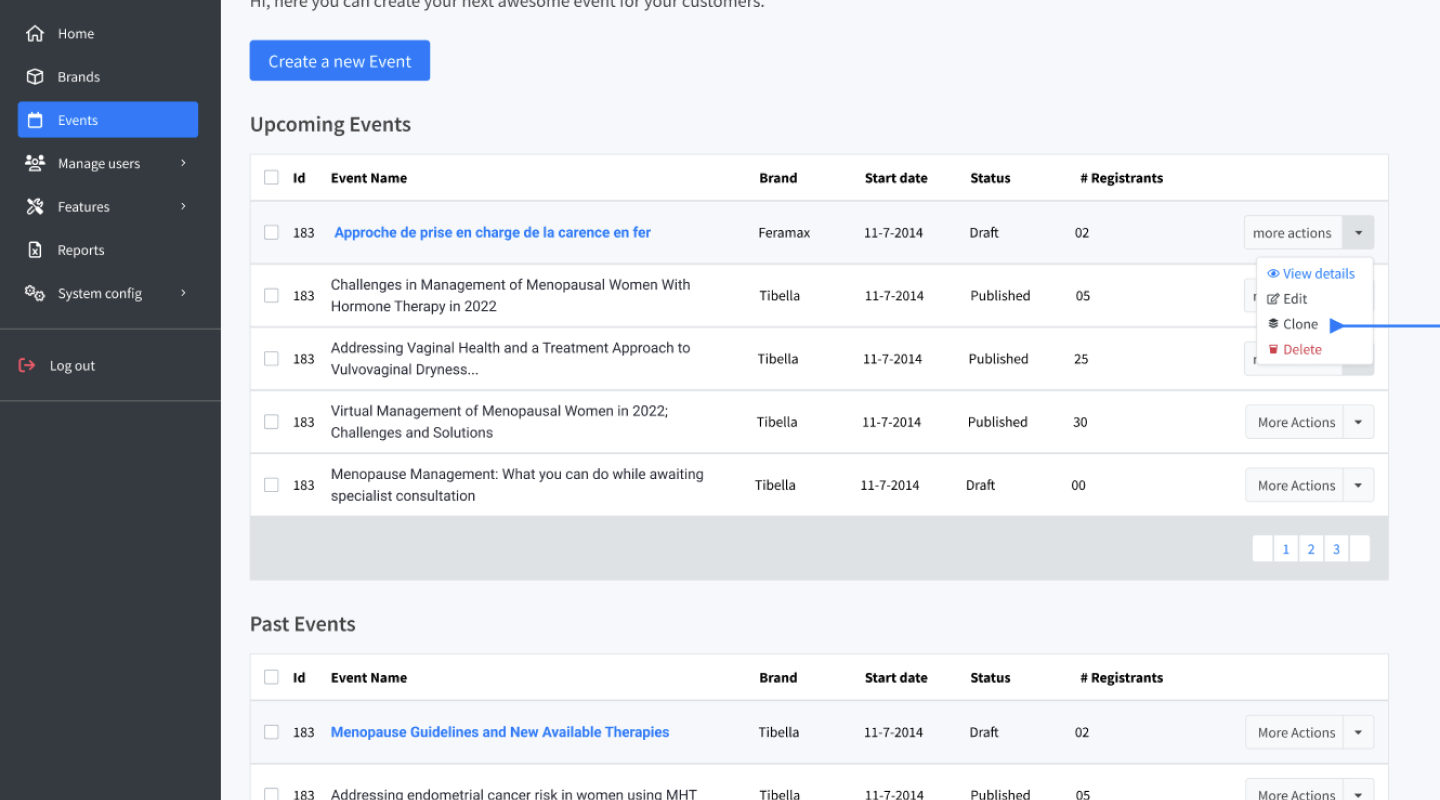Click More Actions for Menopause Guidelines row
The width and height of the screenshot is (1440, 800).
pyautogui.click(x=1294, y=732)
